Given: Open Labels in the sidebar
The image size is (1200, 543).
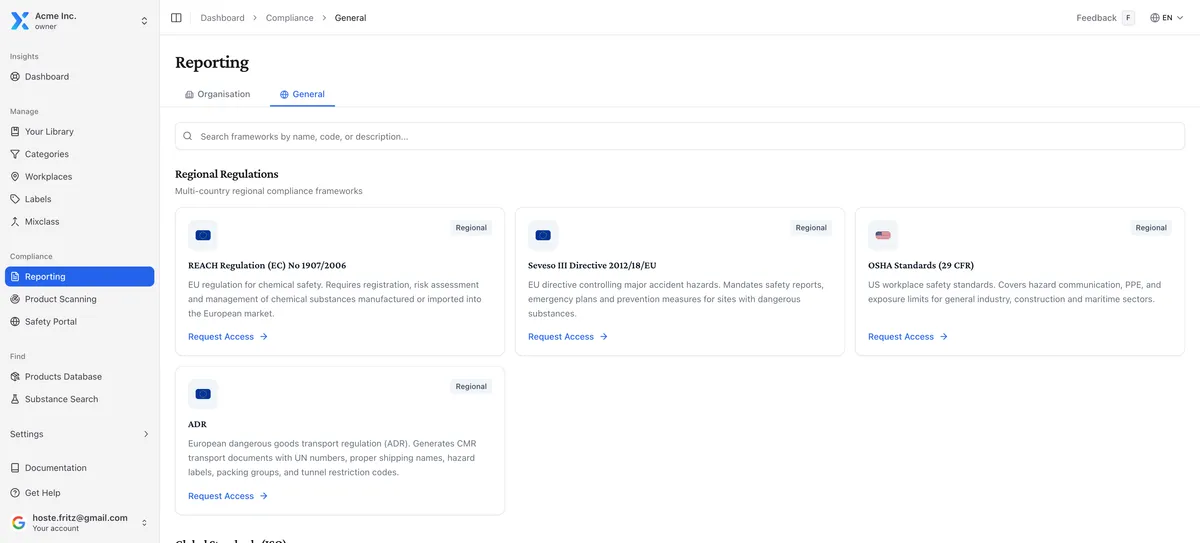Looking at the screenshot, I should (80, 199).
